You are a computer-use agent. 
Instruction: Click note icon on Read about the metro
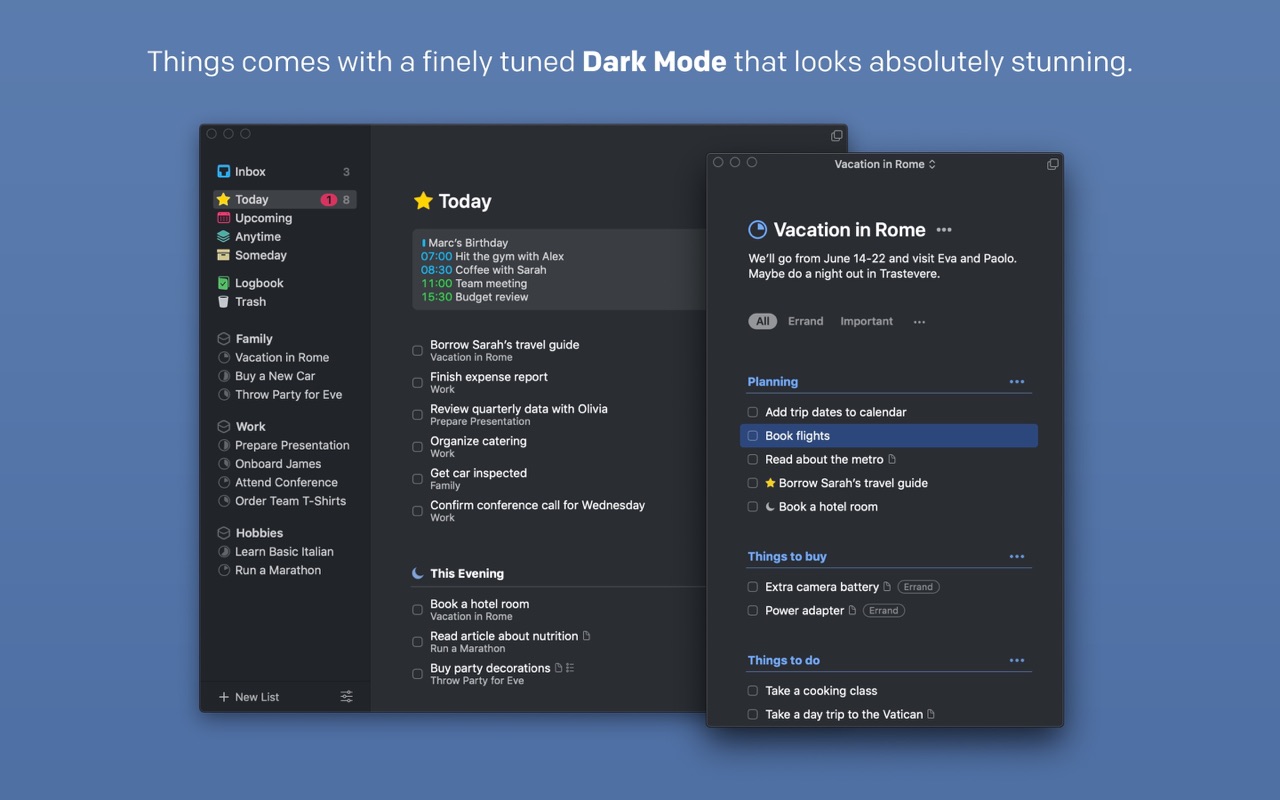(x=892, y=460)
